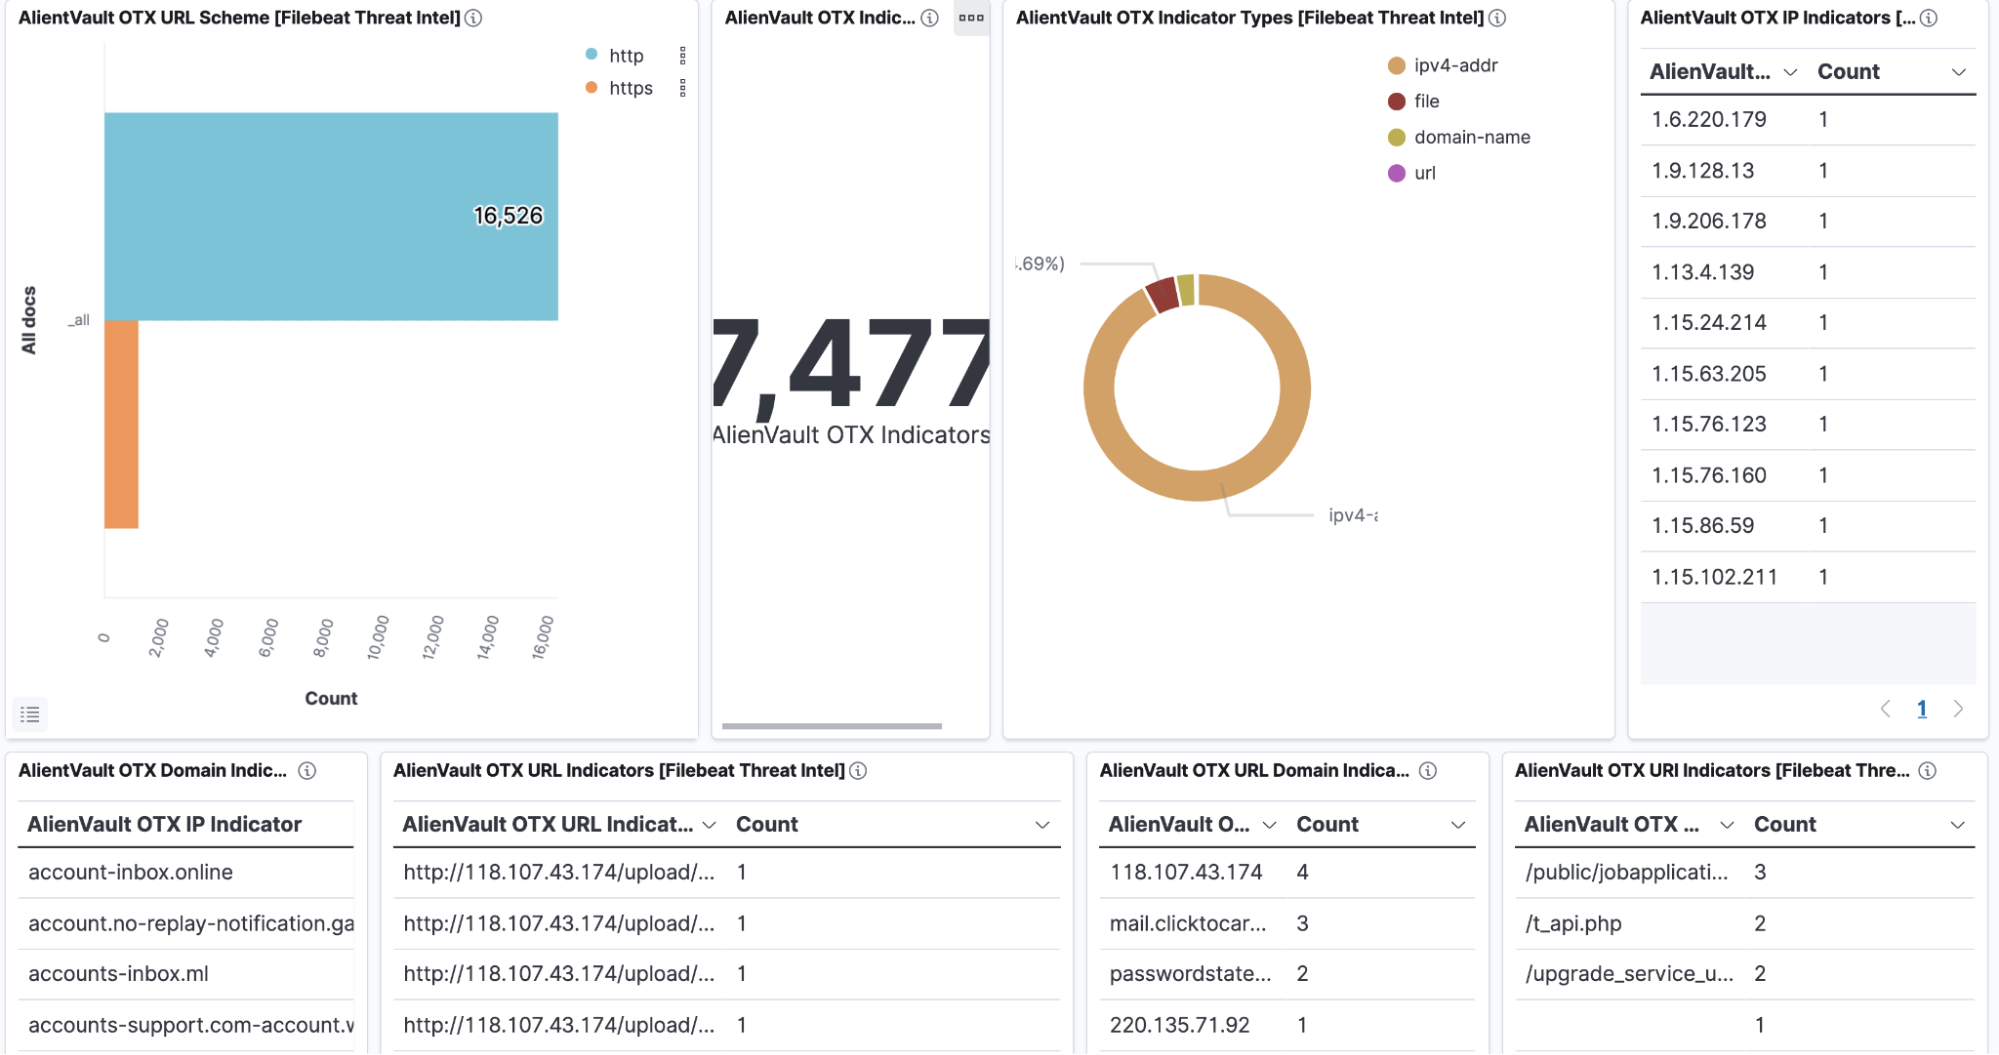The height and width of the screenshot is (1055, 1999).
Task: Click info icon for OTX URL Indicators panel
Action: [x=858, y=771]
